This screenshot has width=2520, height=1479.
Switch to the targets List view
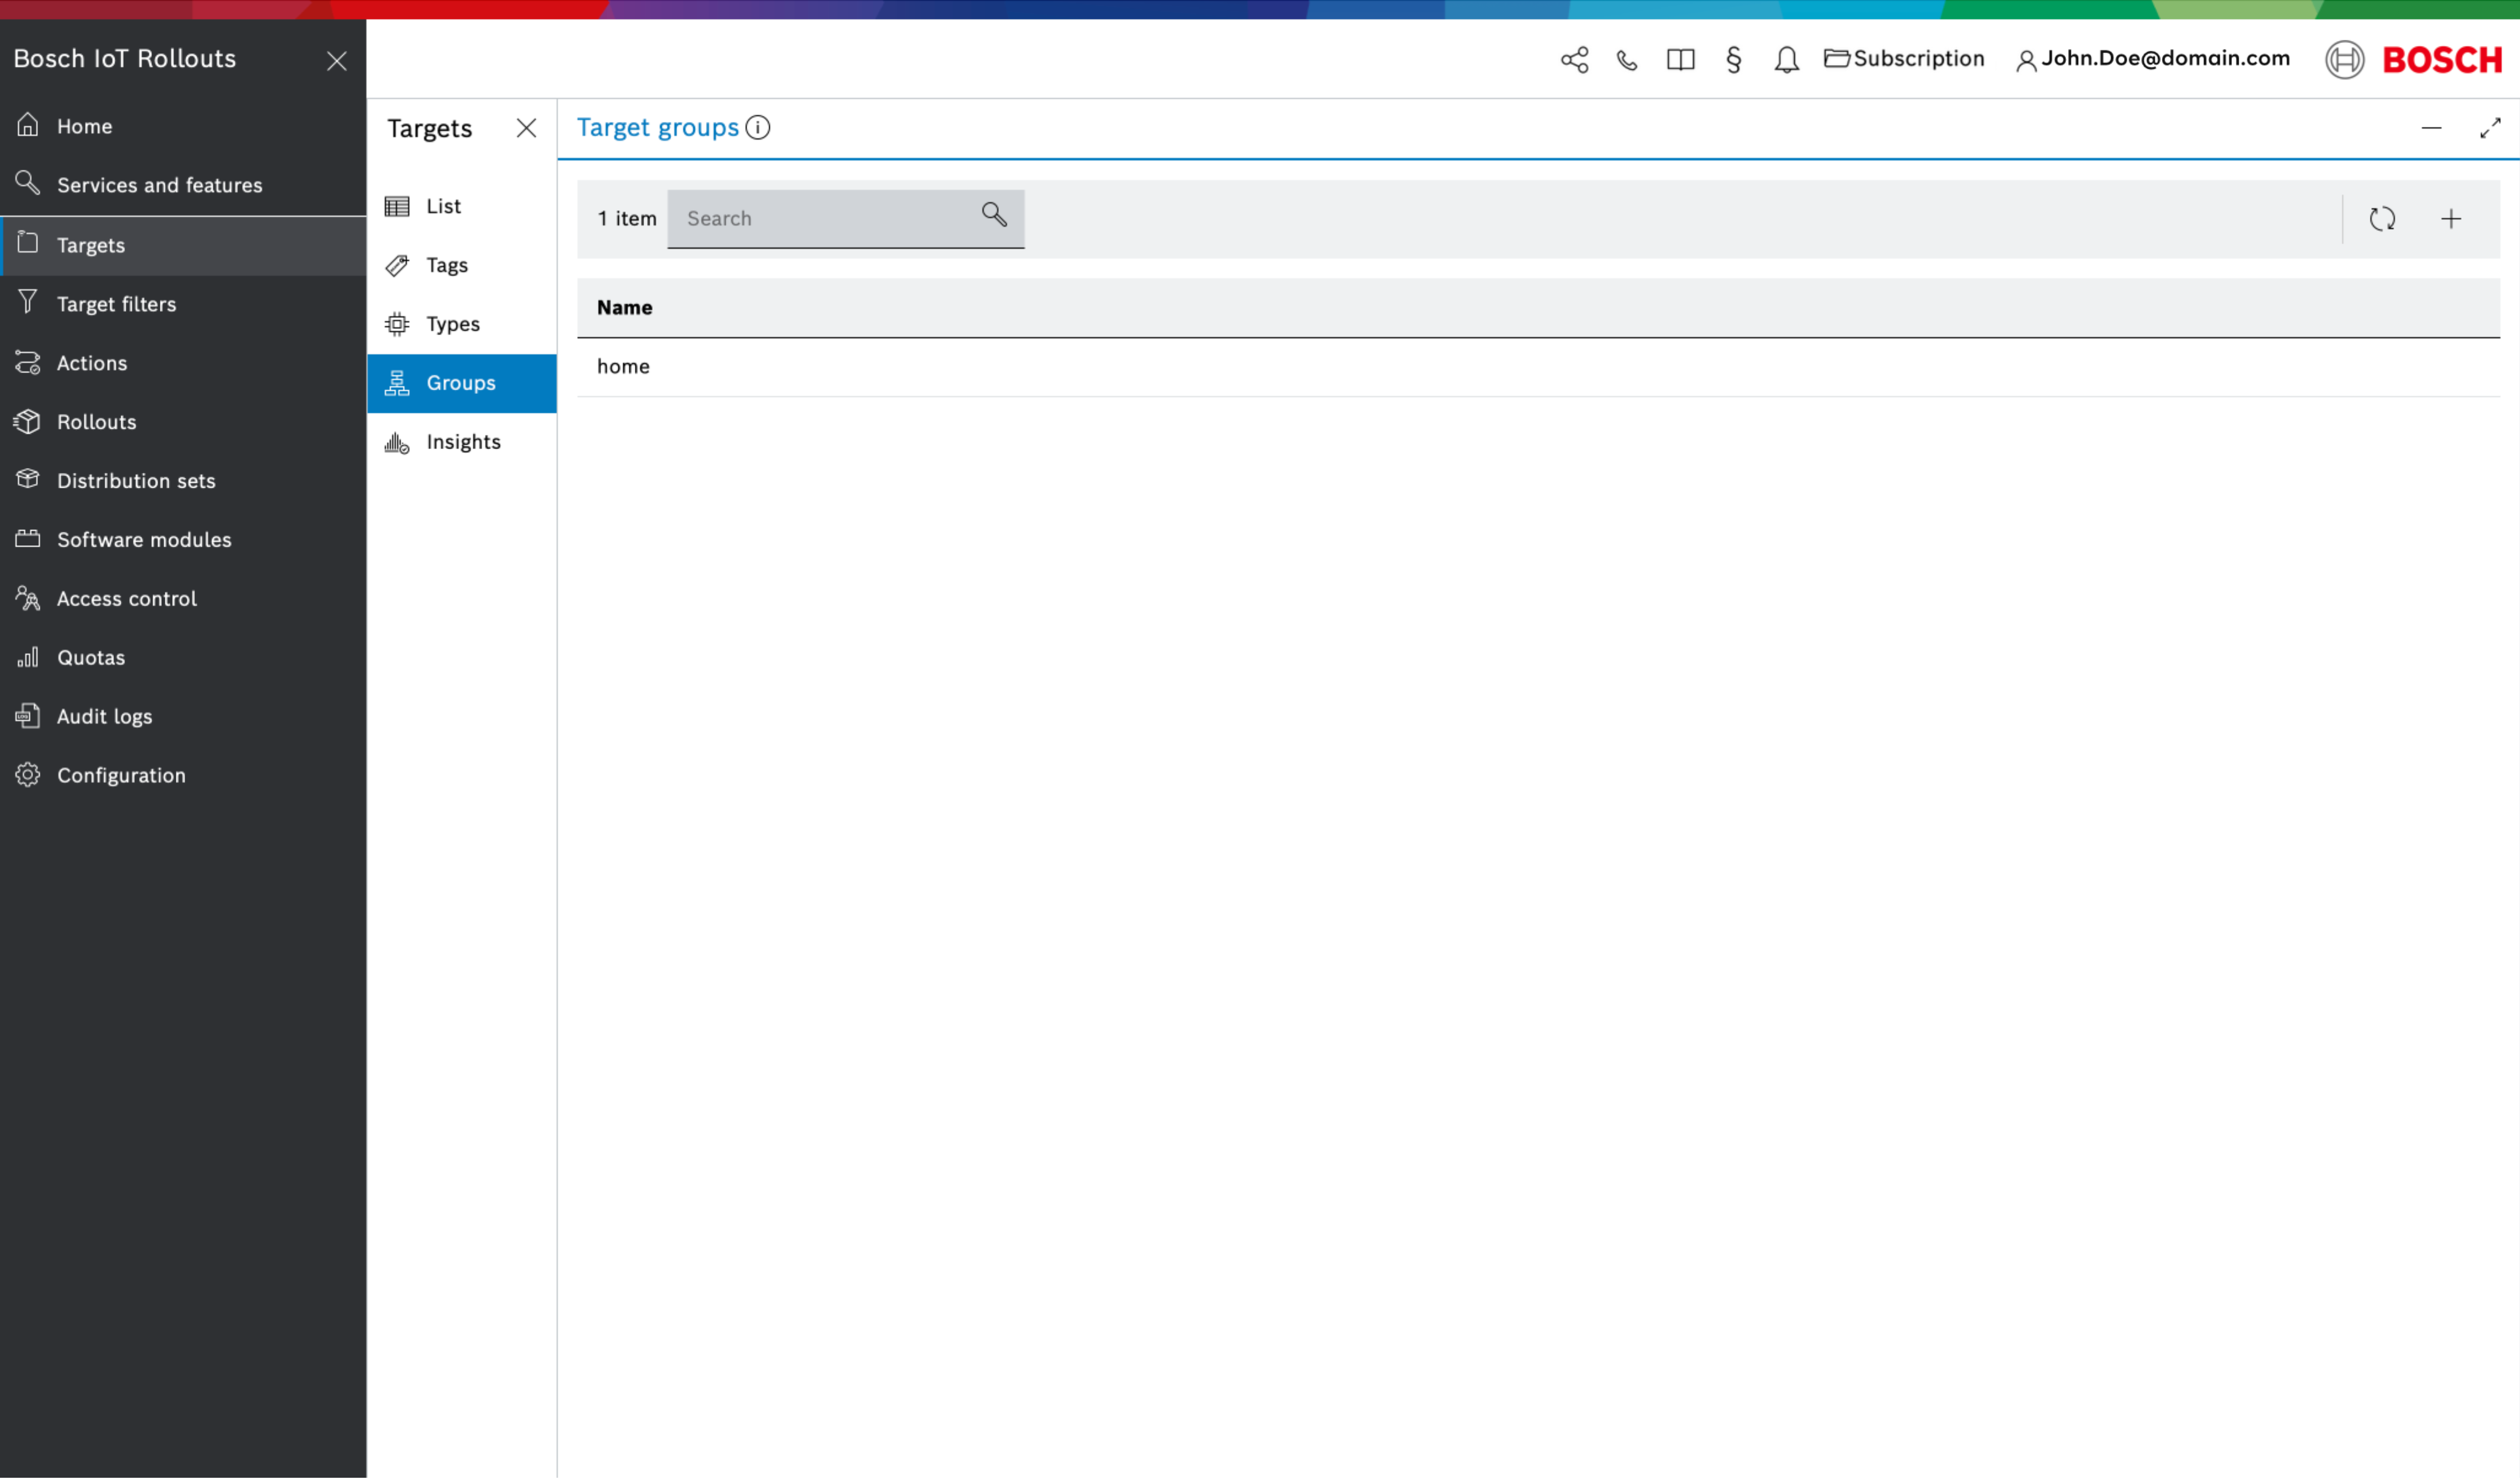coord(462,207)
